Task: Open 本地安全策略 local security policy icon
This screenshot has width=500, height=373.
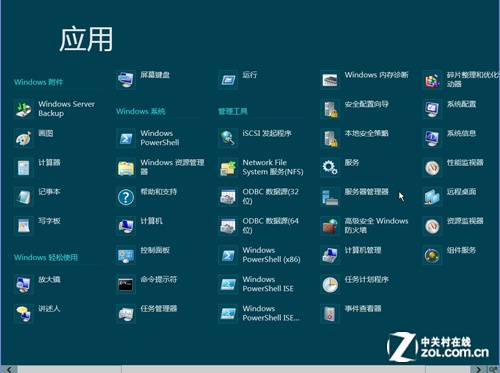Action: coord(330,138)
